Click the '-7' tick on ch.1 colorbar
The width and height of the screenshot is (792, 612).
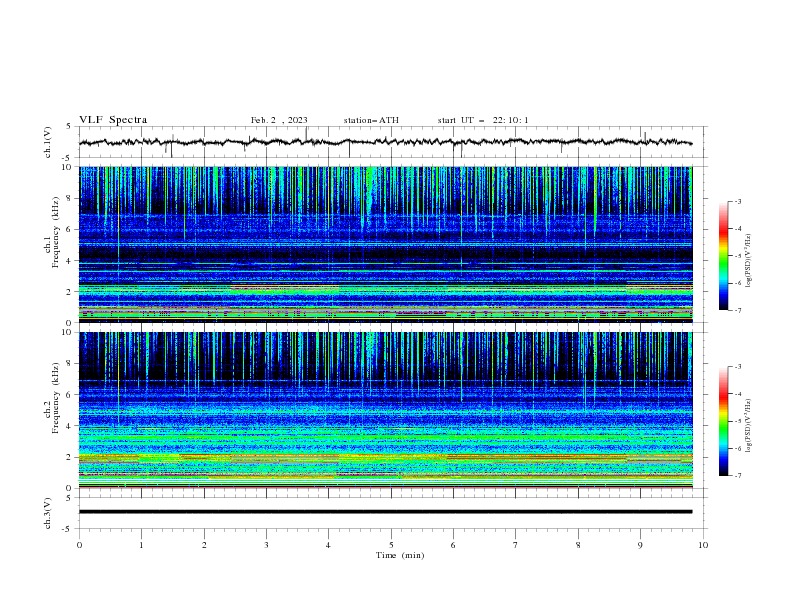click(x=737, y=310)
